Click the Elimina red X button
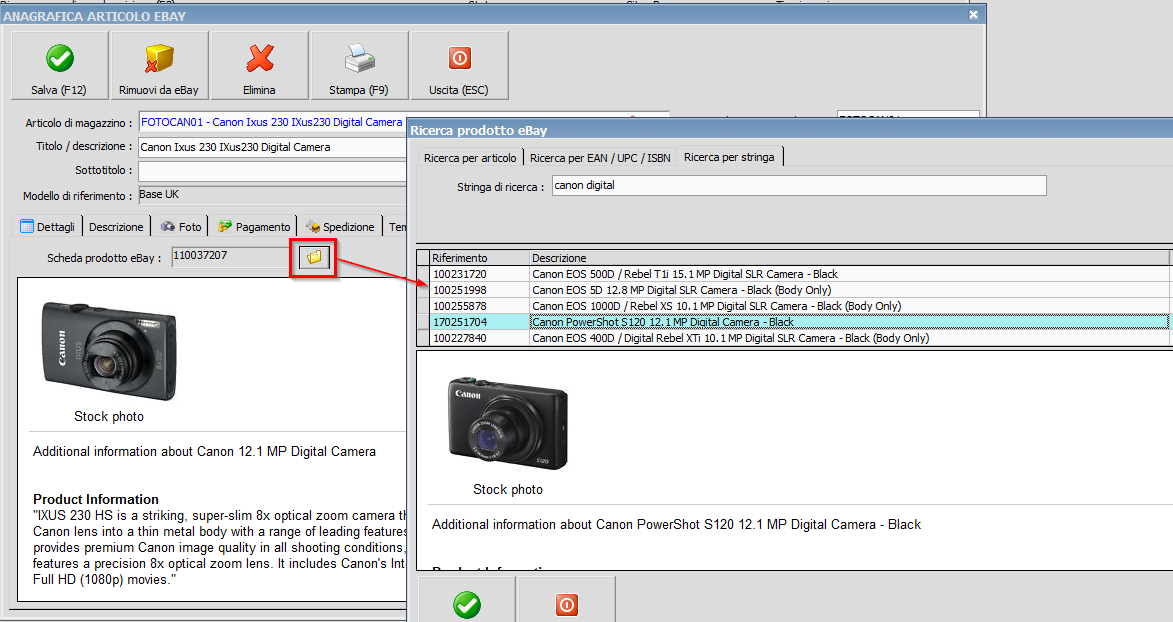Viewport: 1173px width, 622px height. click(259, 66)
